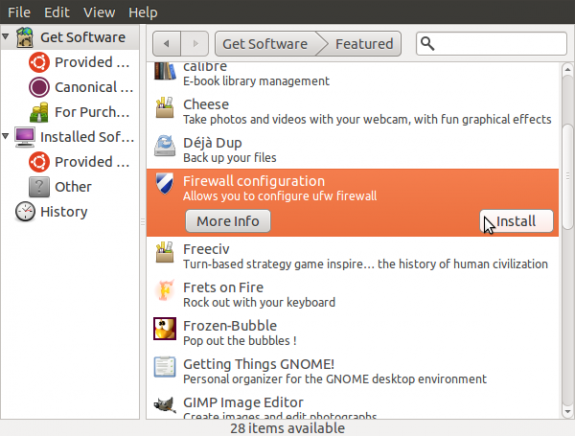Click the Frozen-Bubble penguin icon
Screen dimensions: 575x436
[x=165, y=329]
